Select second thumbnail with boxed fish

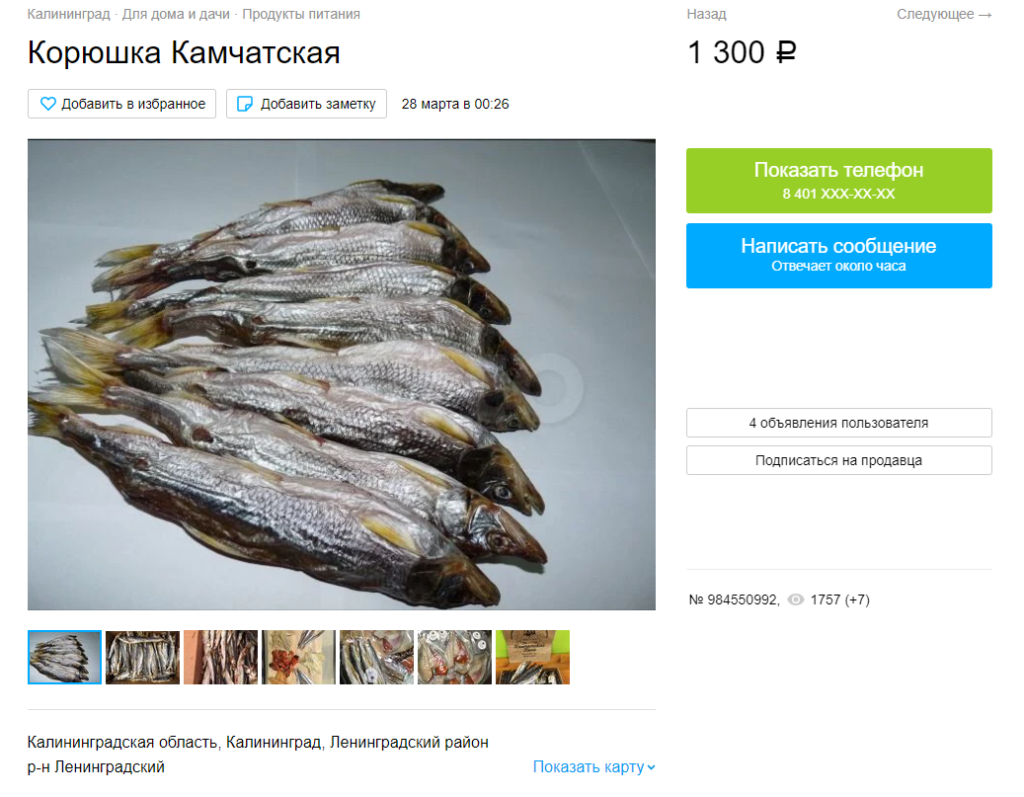pos(142,657)
